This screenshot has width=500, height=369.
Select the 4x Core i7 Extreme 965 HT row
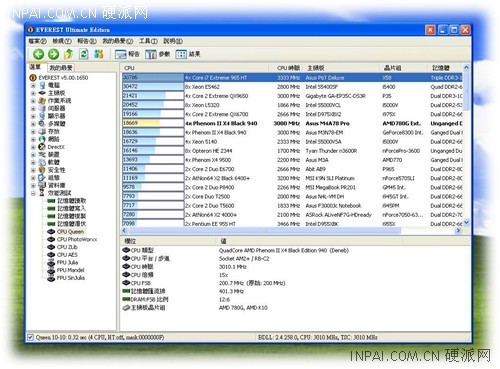(x=292, y=78)
